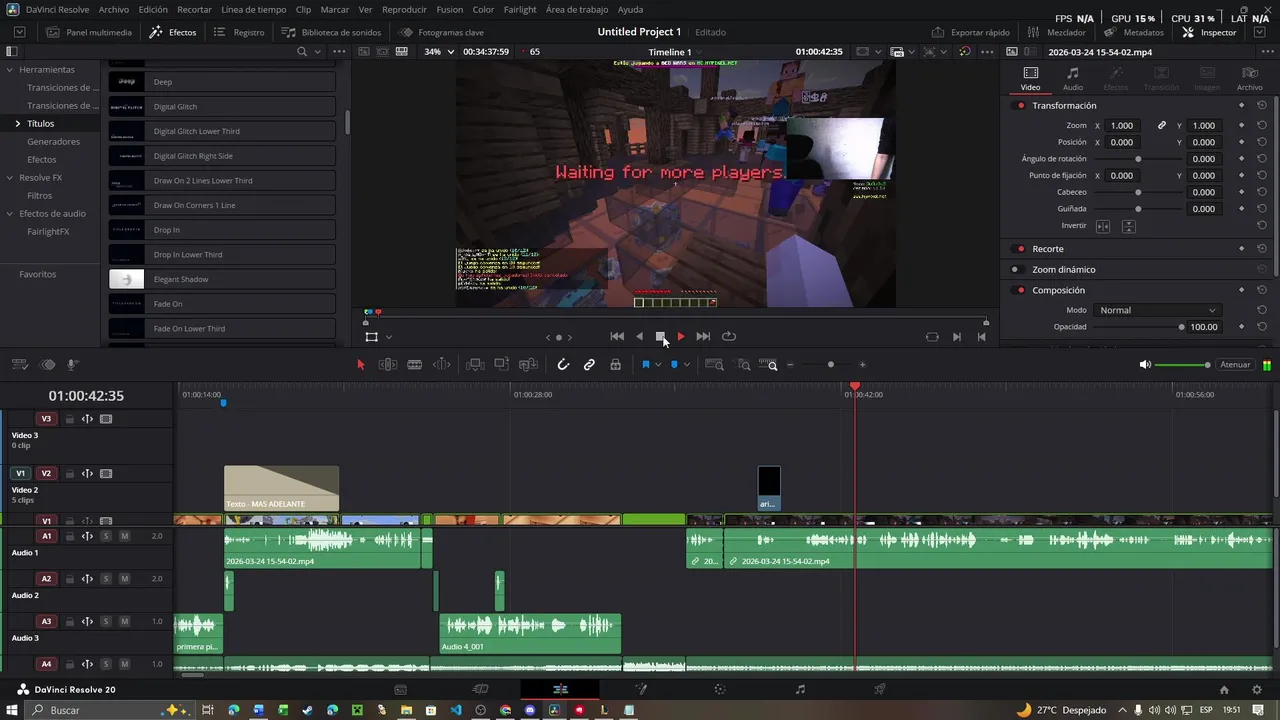Open the Reproducir menu

[x=405, y=9]
